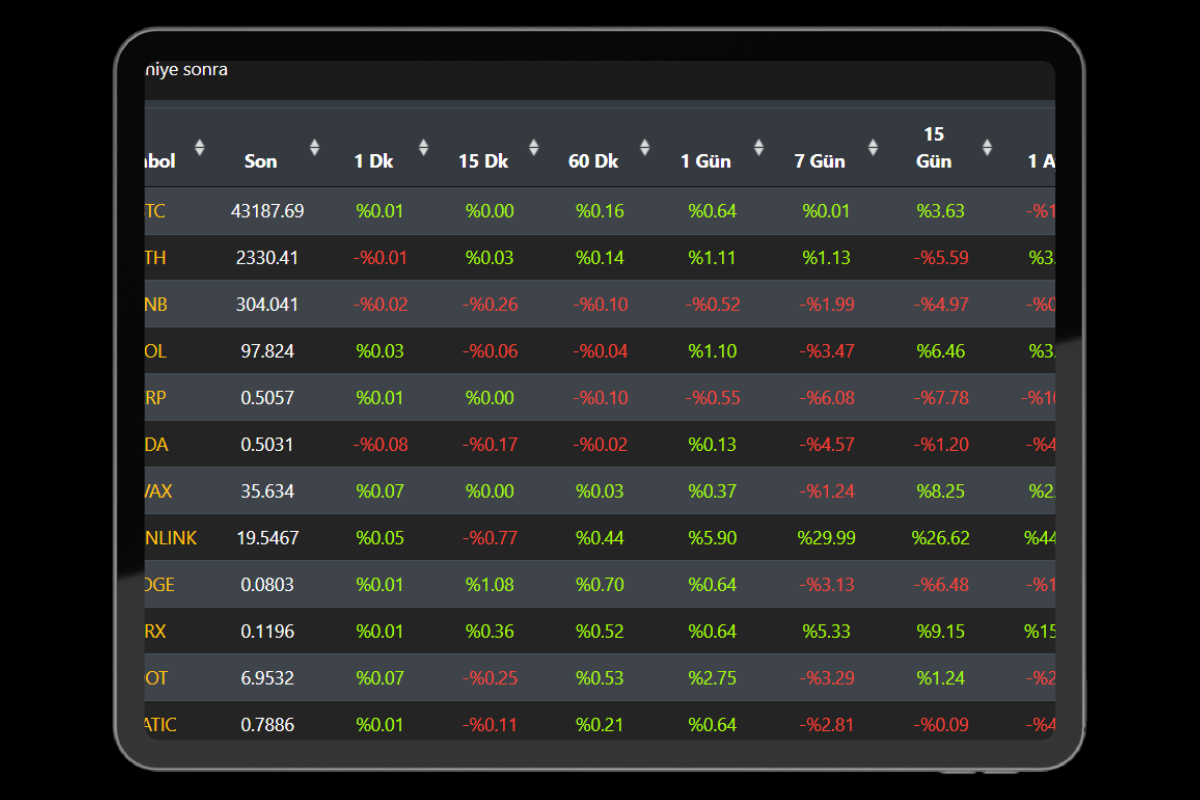The width and height of the screenshot is (1200, 800).
Task: Click price 0.5057
Action: click(x=267, y=398)
